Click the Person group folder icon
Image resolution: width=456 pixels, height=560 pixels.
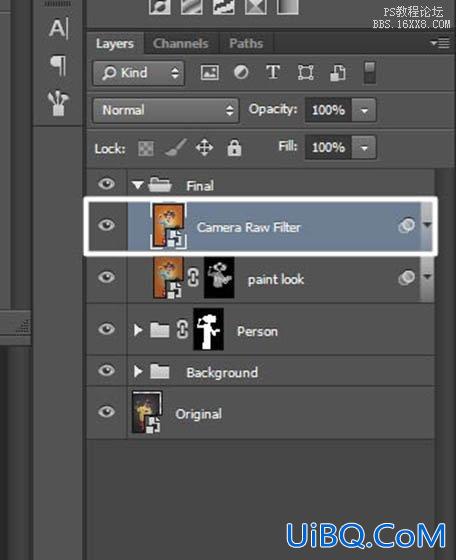coord(160,330)
